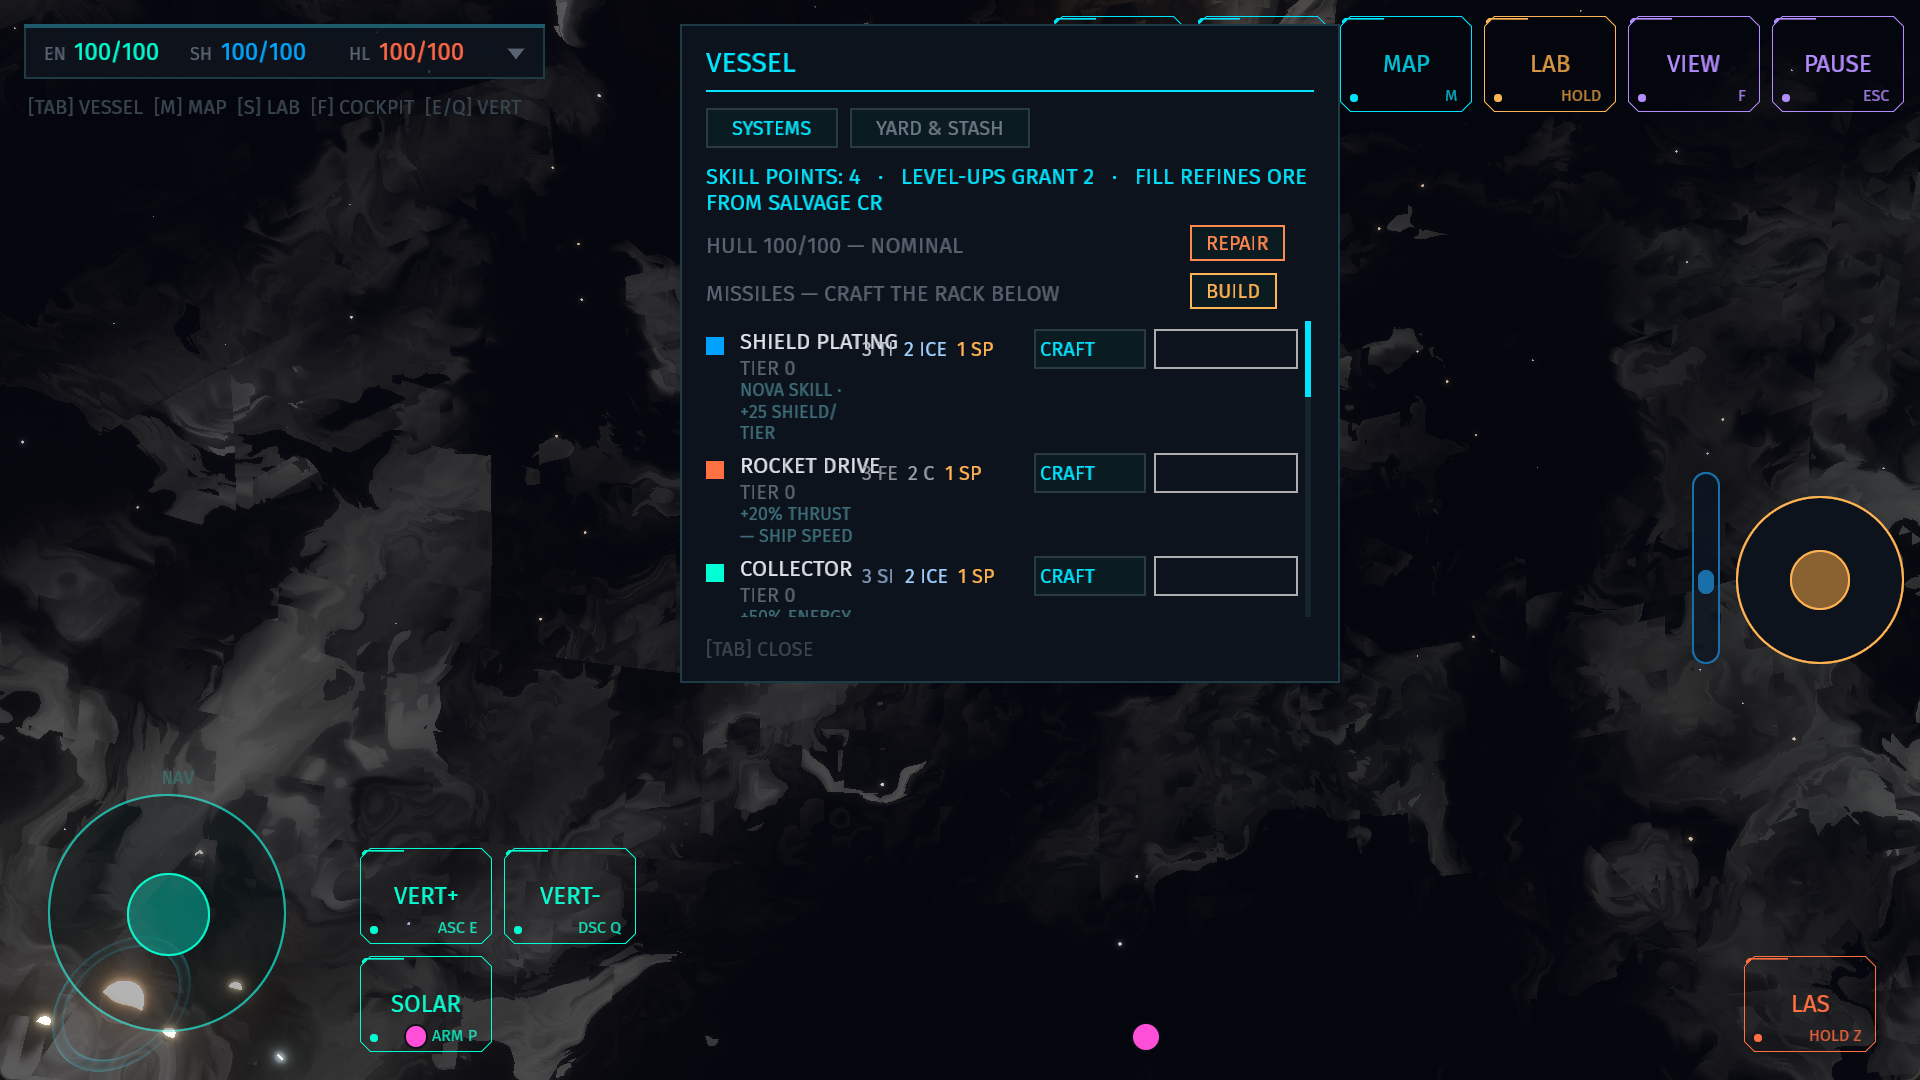Toggle cockpit view with the VIEW button

pos(1693,64)
